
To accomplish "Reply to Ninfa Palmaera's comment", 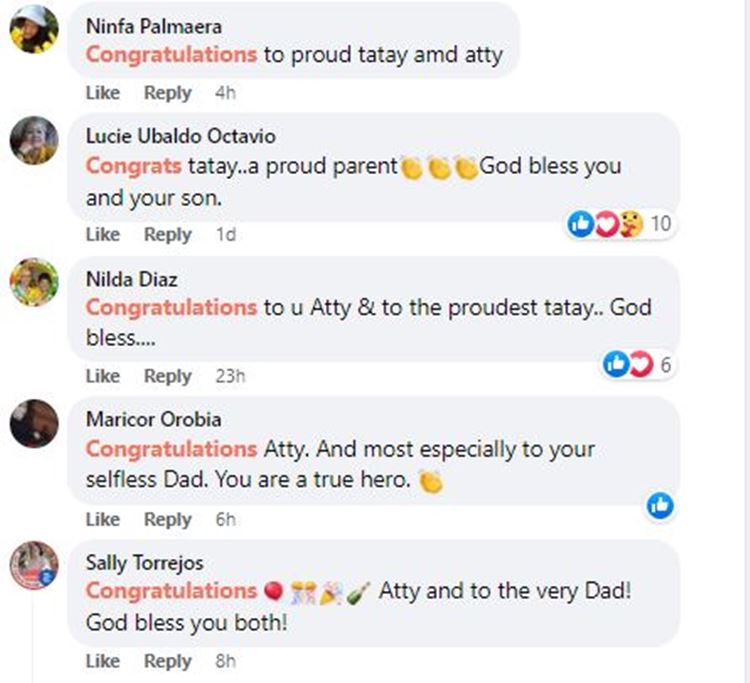I will [x=167, y=93].
